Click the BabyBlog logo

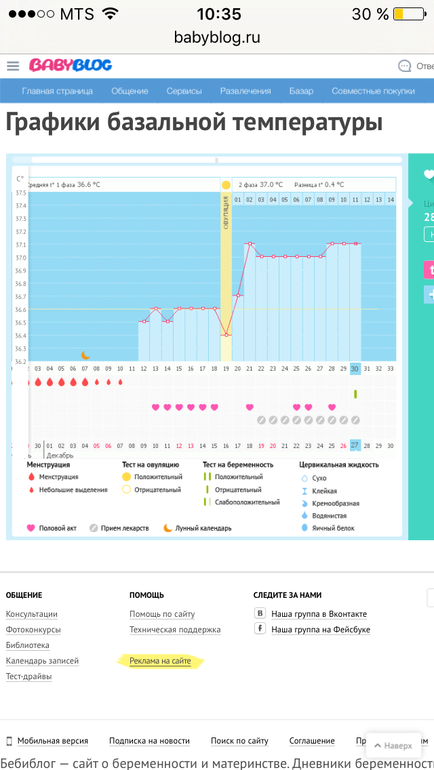(x=70, y=65)
